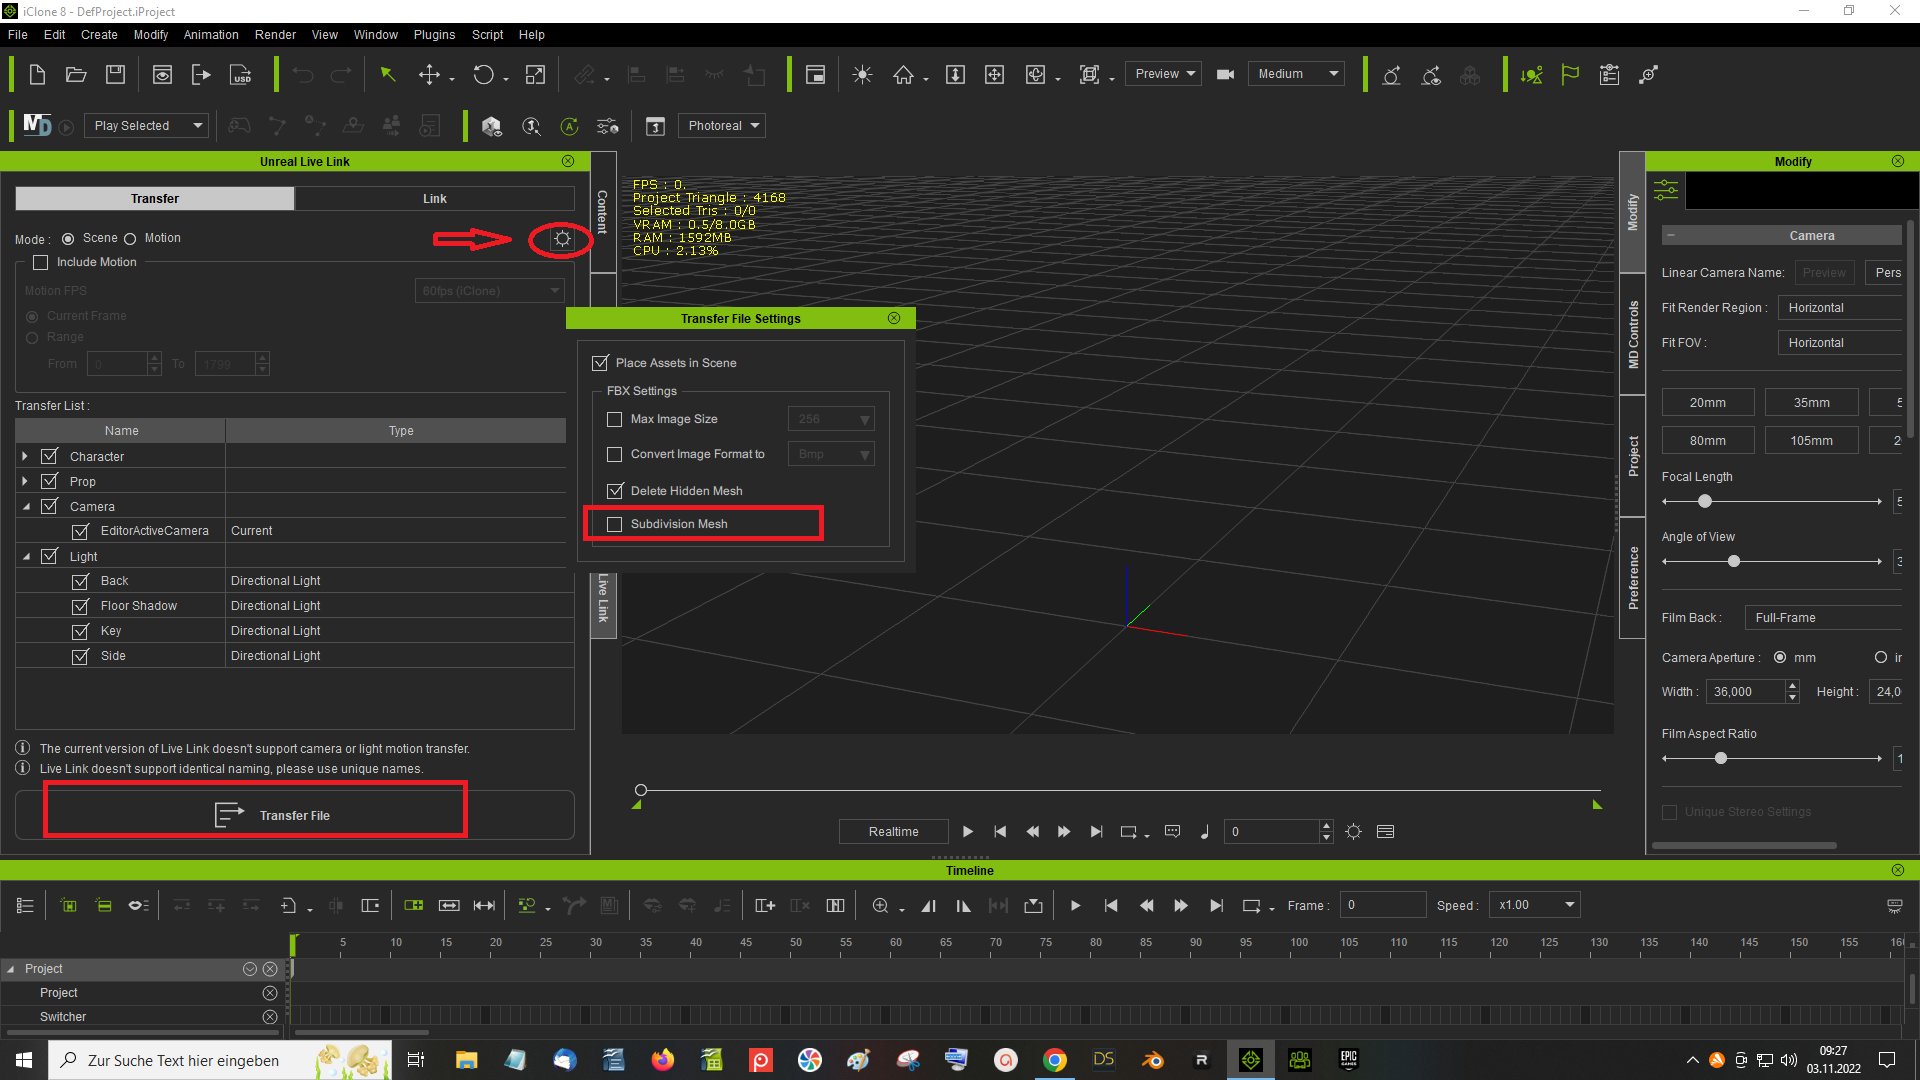Image resolution: width=1920 pixels, height=1080 pixels.
Task: Enable Convert Image Format to checkbox
Action: click(615, 455)
